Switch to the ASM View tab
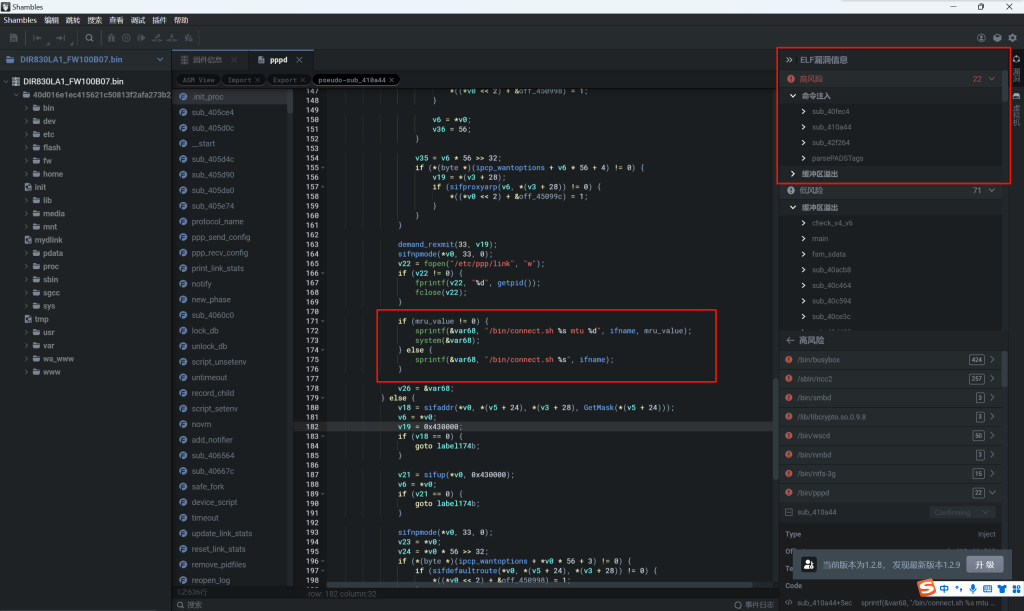This screenshot has width=1024, height=611. pyautogui.click(x=199, y=79)
